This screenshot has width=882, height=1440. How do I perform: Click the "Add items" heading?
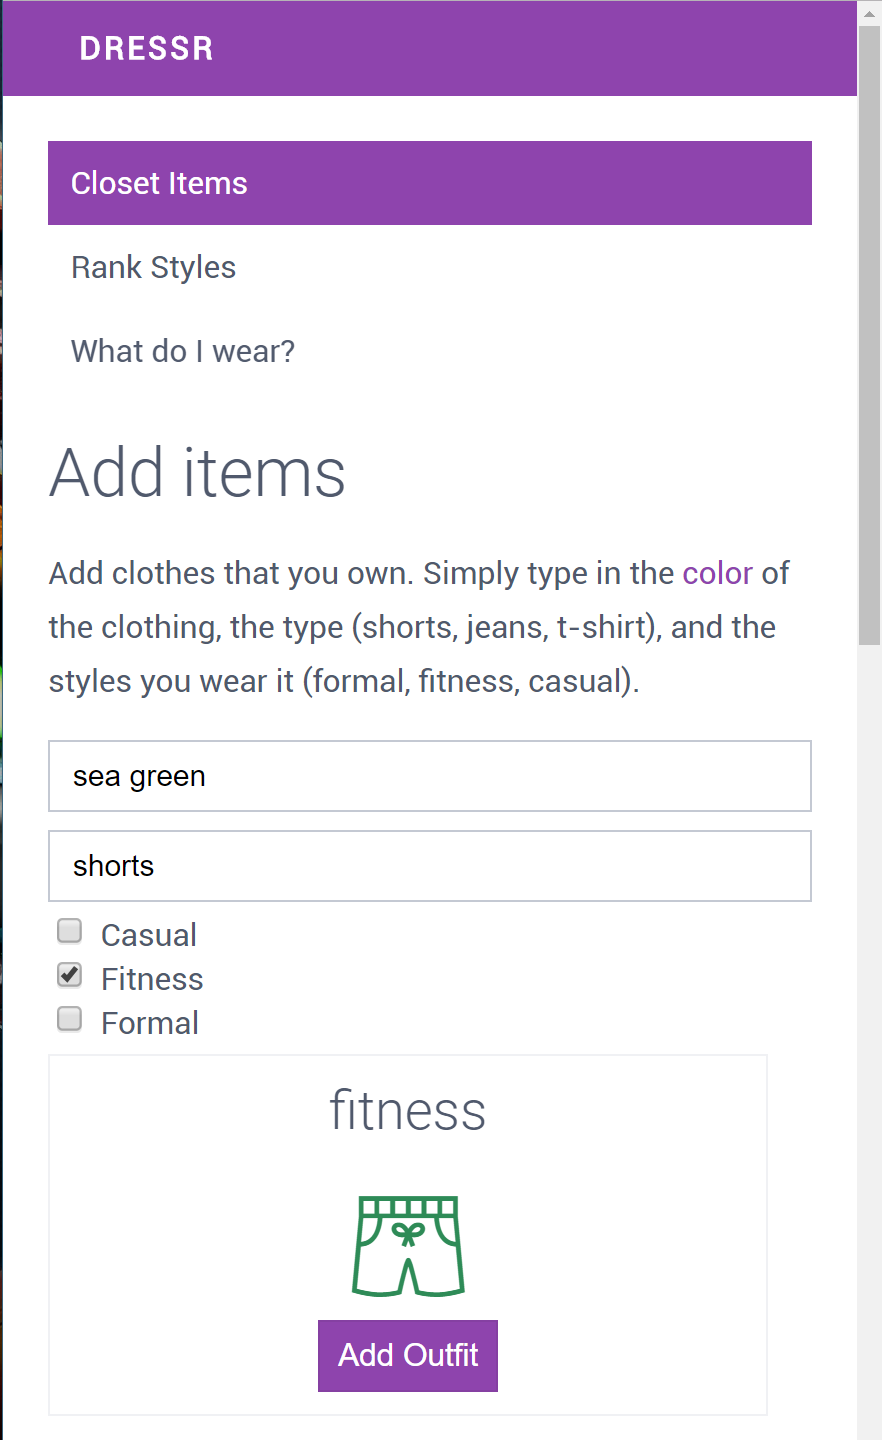pos(198,473)
